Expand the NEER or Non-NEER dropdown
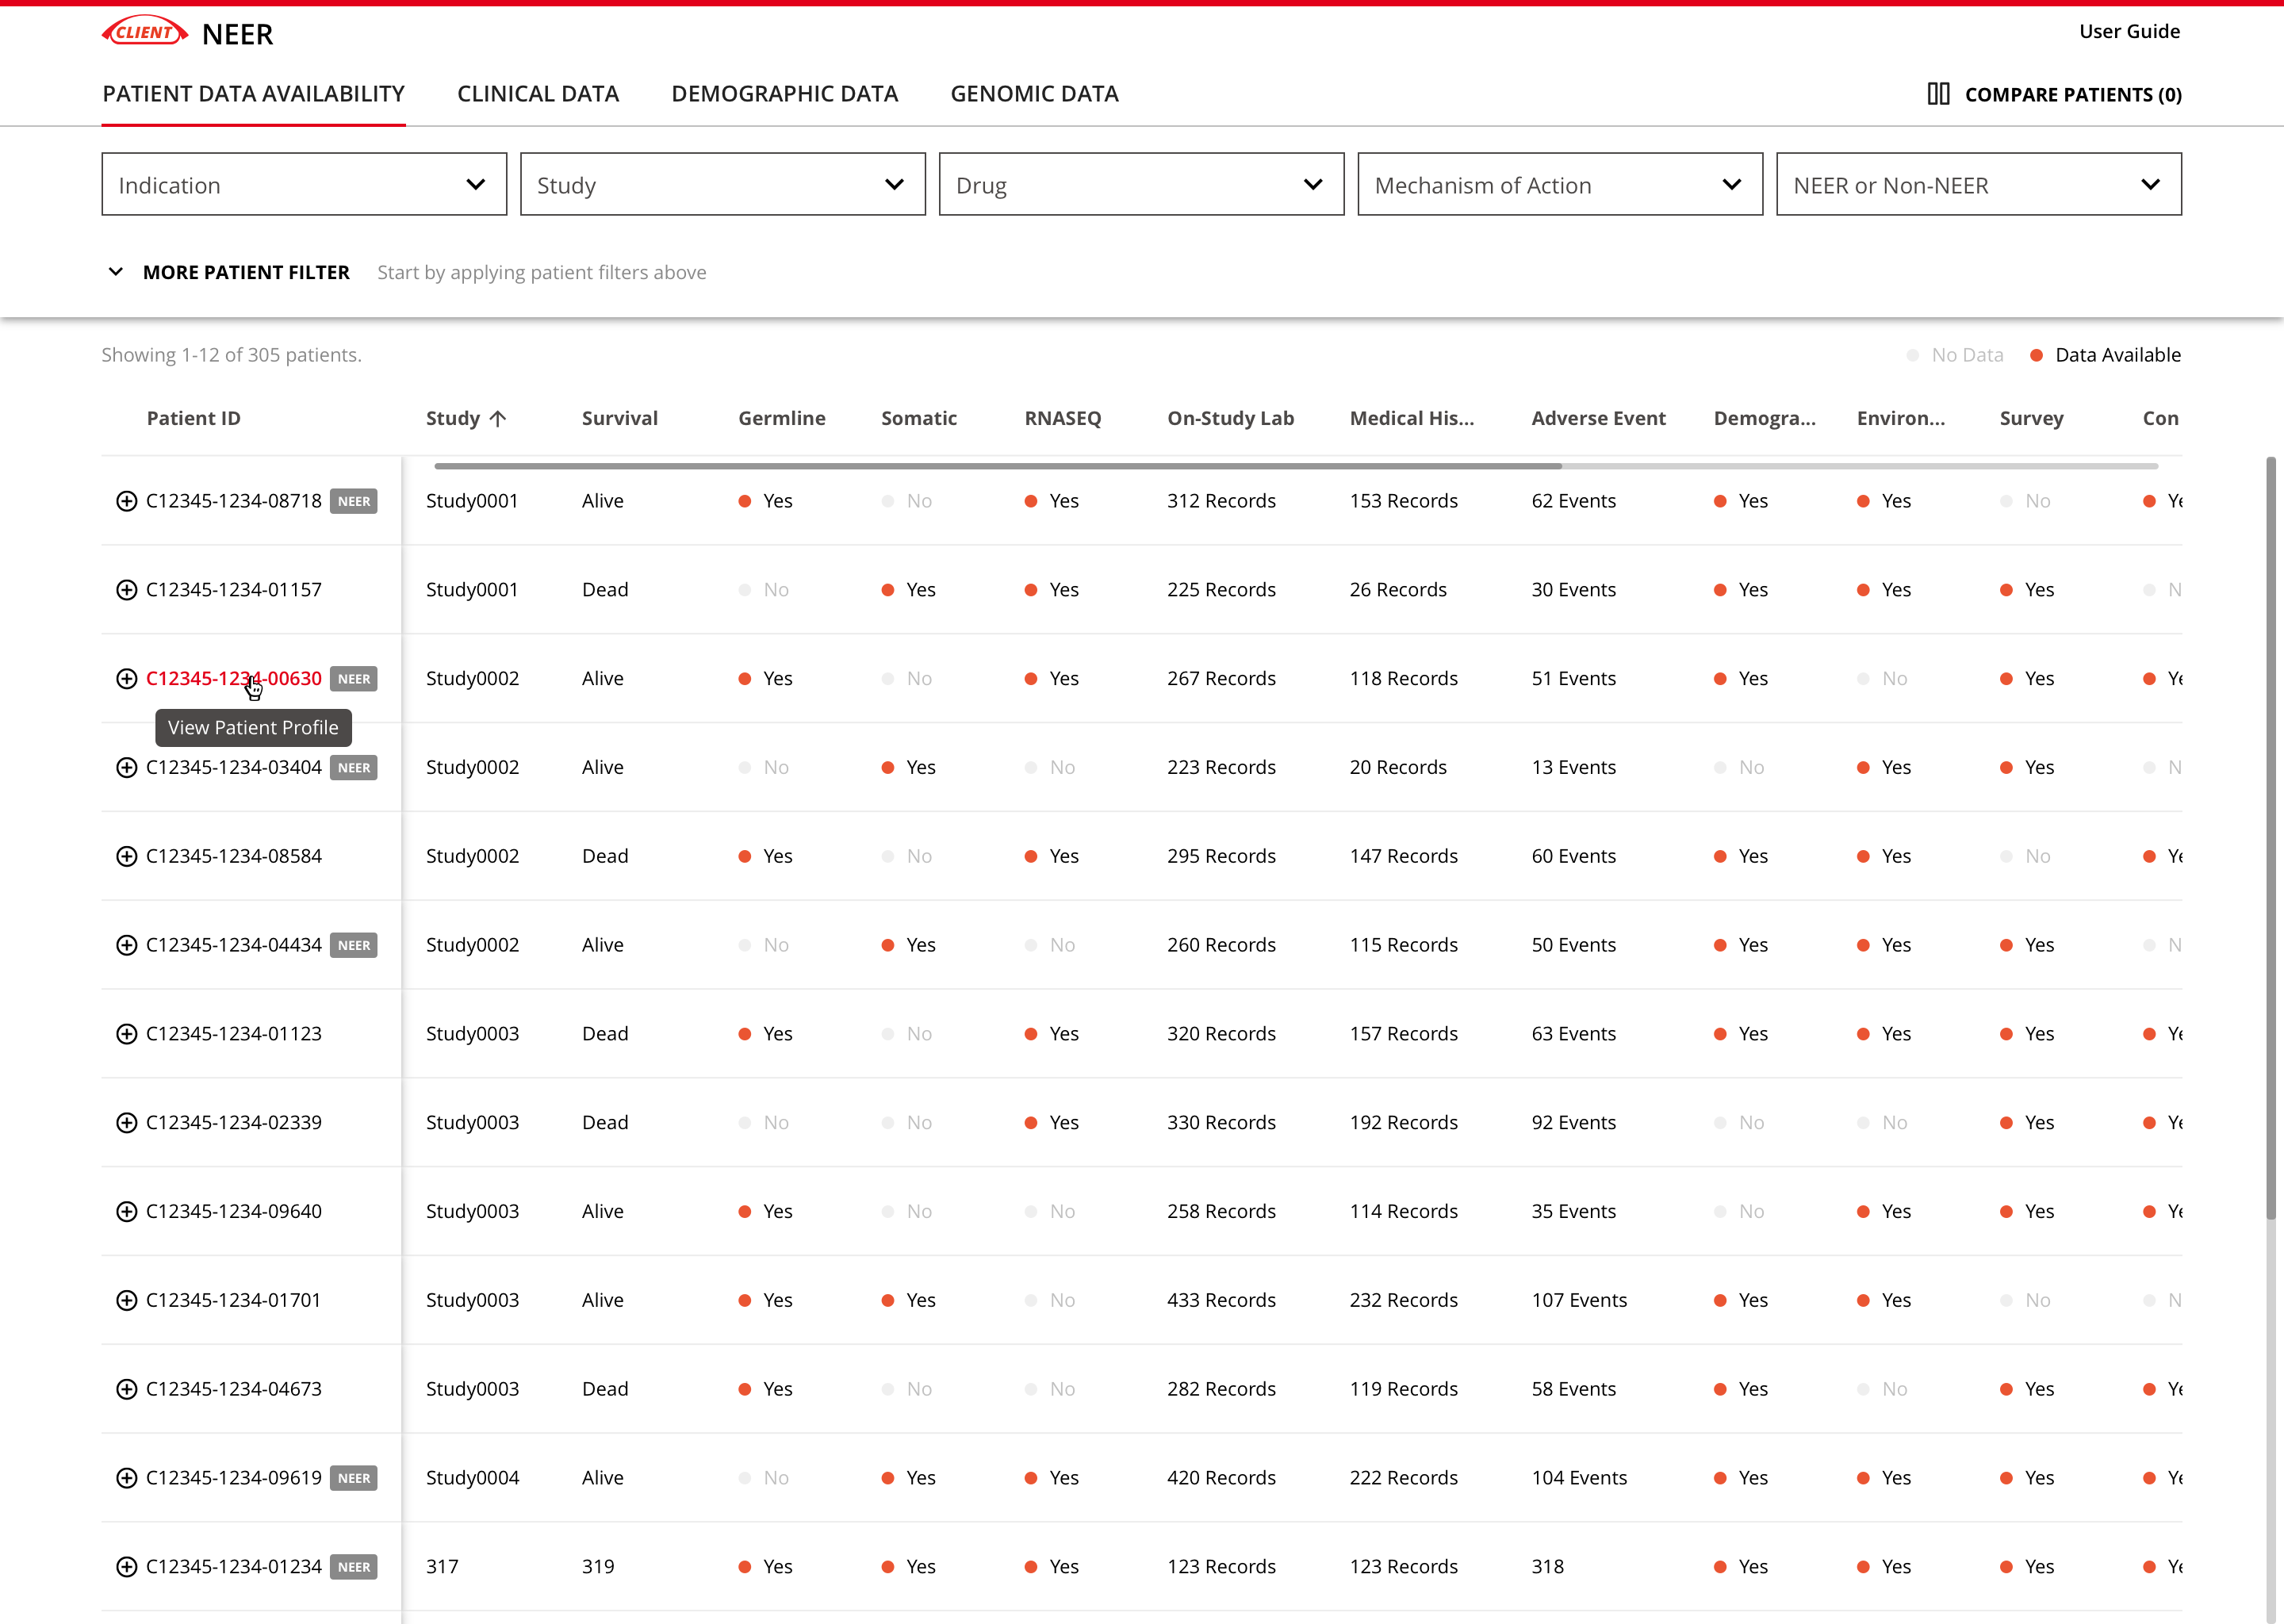The width and height of the screenshot is (2284, 1624). pyautogui.click(x=1978, y=185)
